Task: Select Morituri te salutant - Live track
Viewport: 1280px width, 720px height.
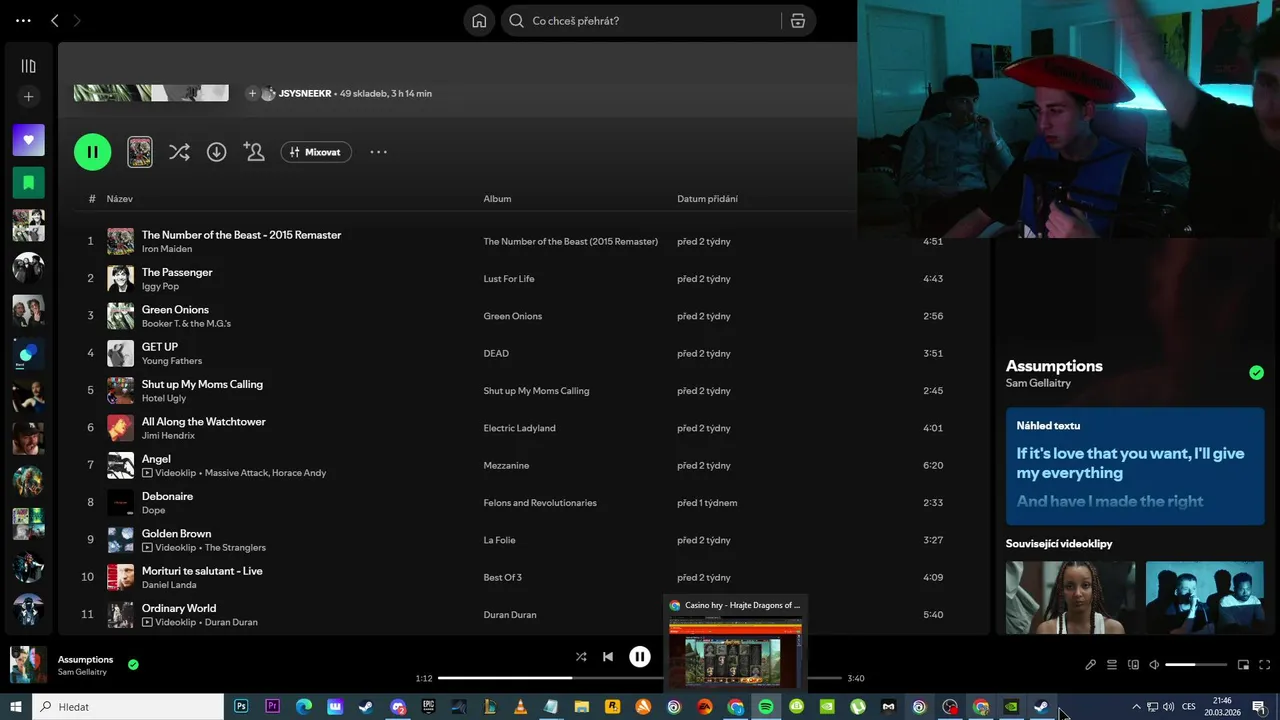Action: click(x=202, y=571)
